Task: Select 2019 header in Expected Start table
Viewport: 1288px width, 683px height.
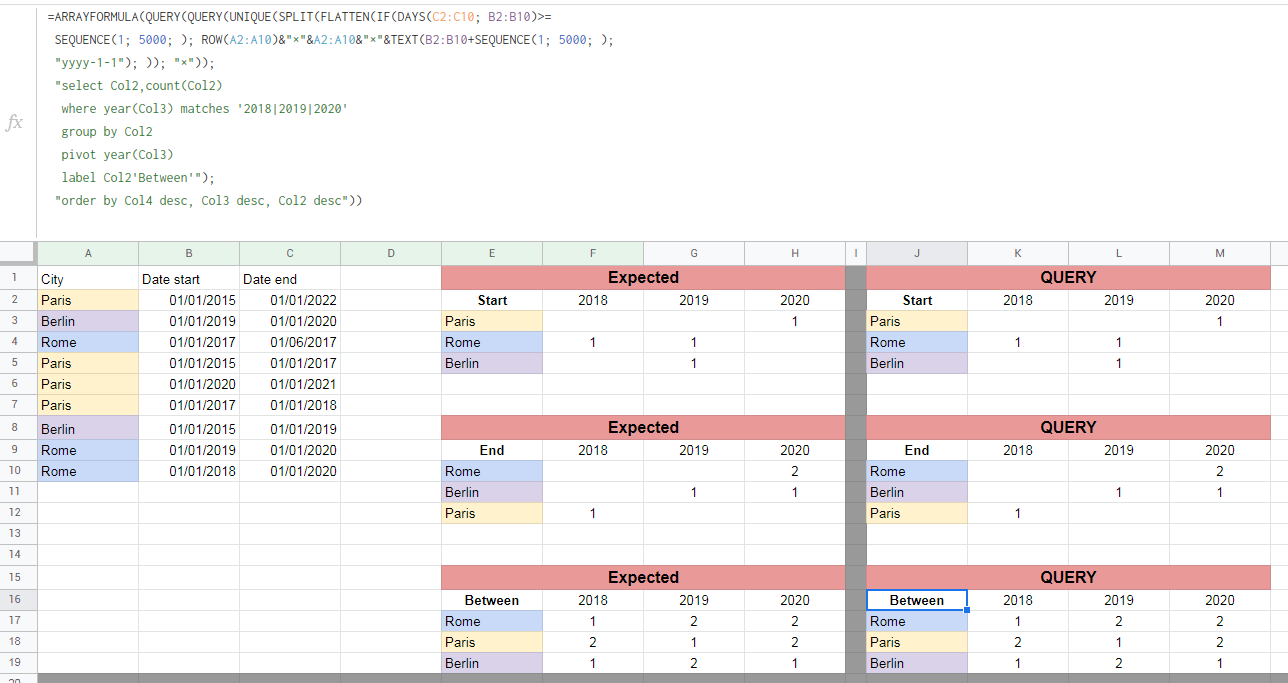Action: (694, 300)
